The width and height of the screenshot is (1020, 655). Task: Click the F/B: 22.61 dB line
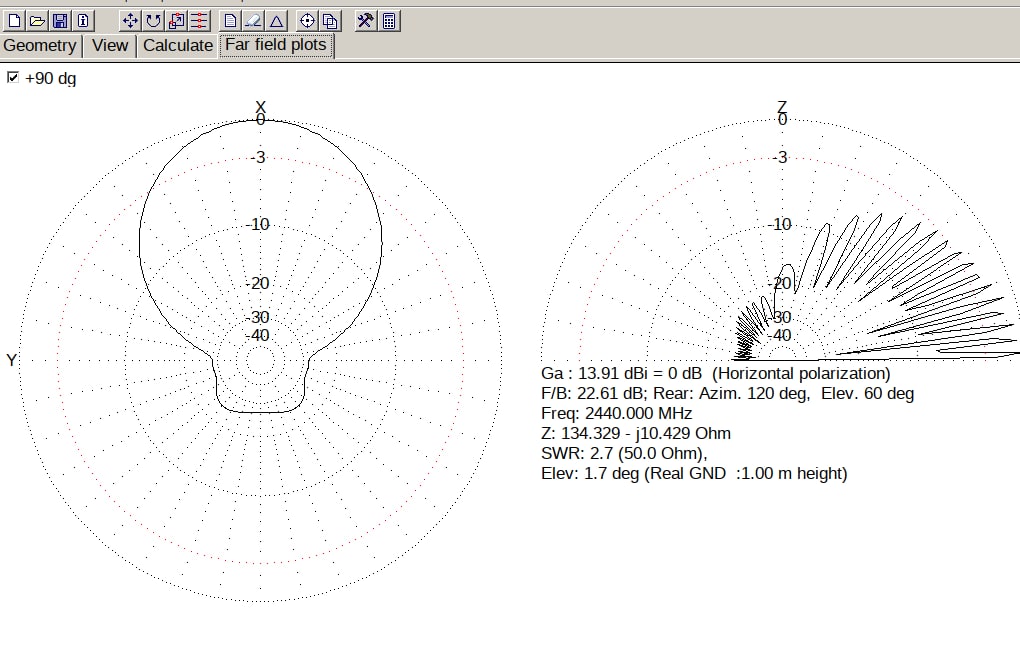[x=727, y=394]
